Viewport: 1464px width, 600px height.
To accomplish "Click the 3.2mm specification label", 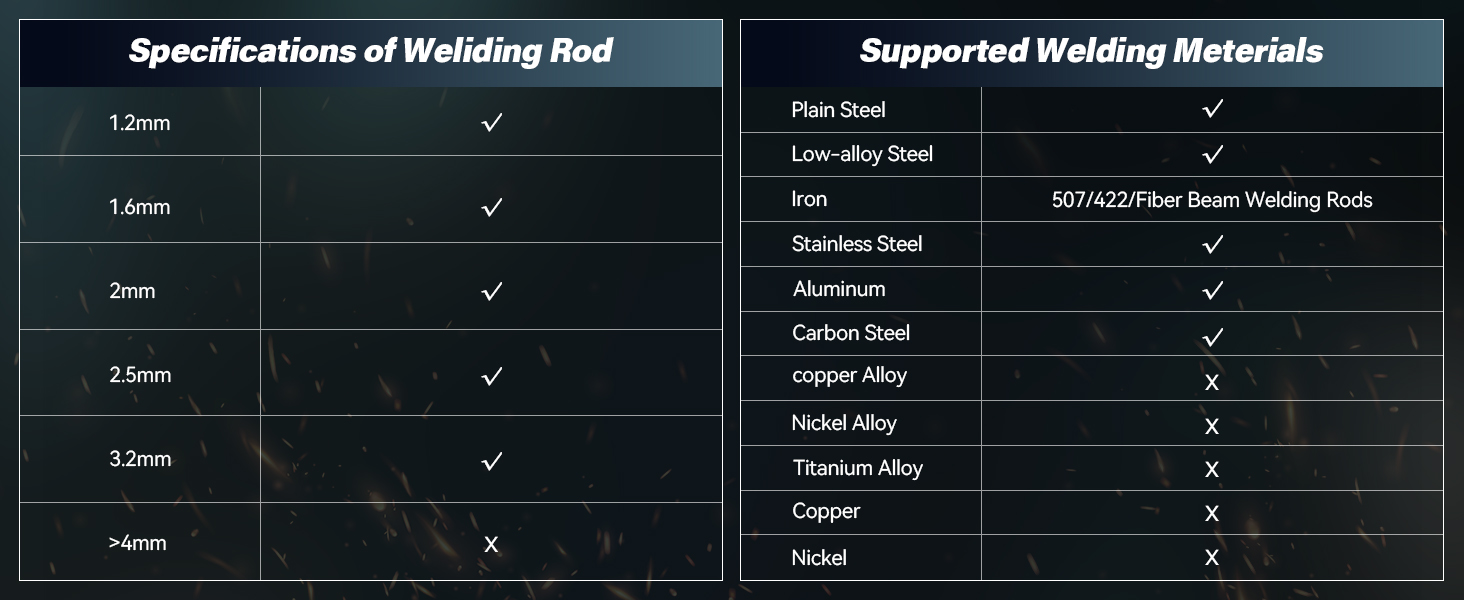I will [140, 459].
